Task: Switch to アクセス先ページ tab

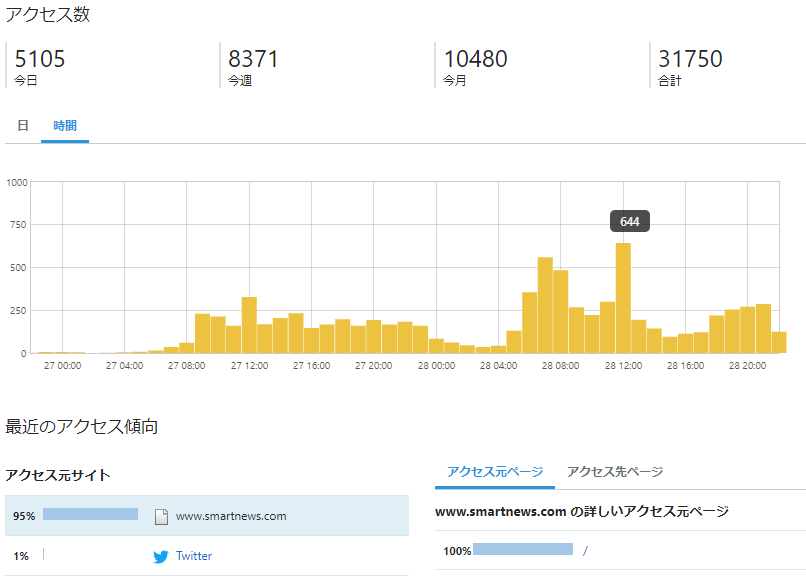Action: pos(615,472)
